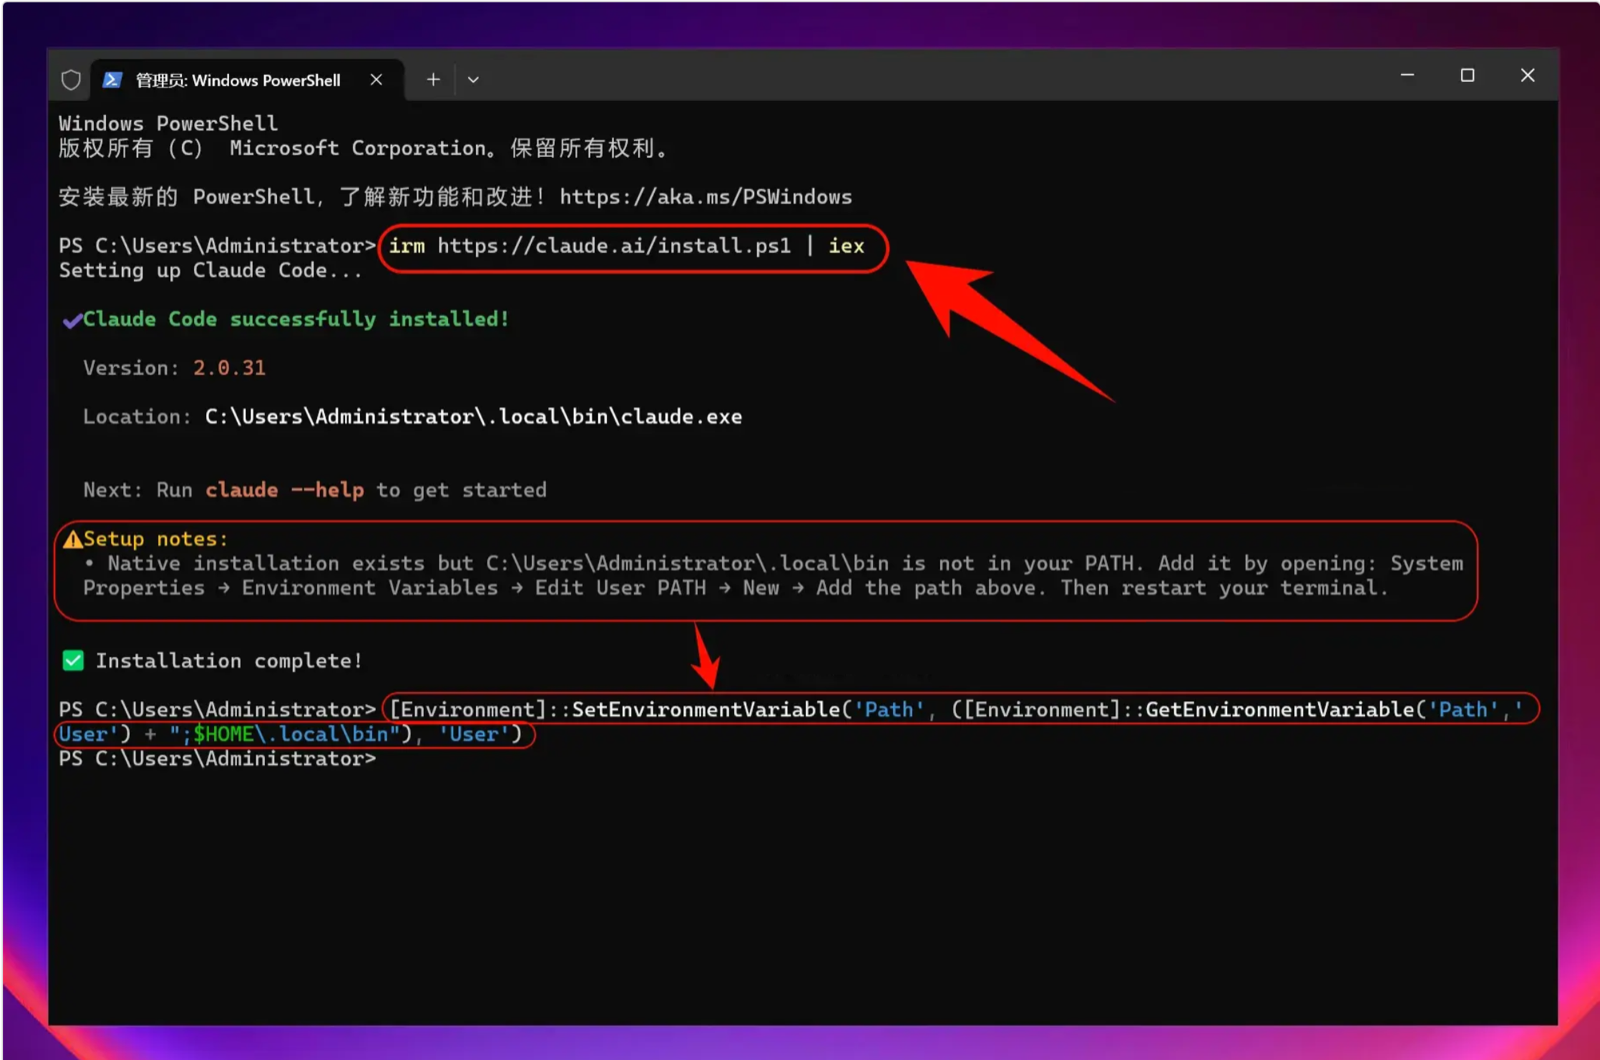The image size is (1600, 1060).
Task: Click the claude --help command text
Action: 285,490
